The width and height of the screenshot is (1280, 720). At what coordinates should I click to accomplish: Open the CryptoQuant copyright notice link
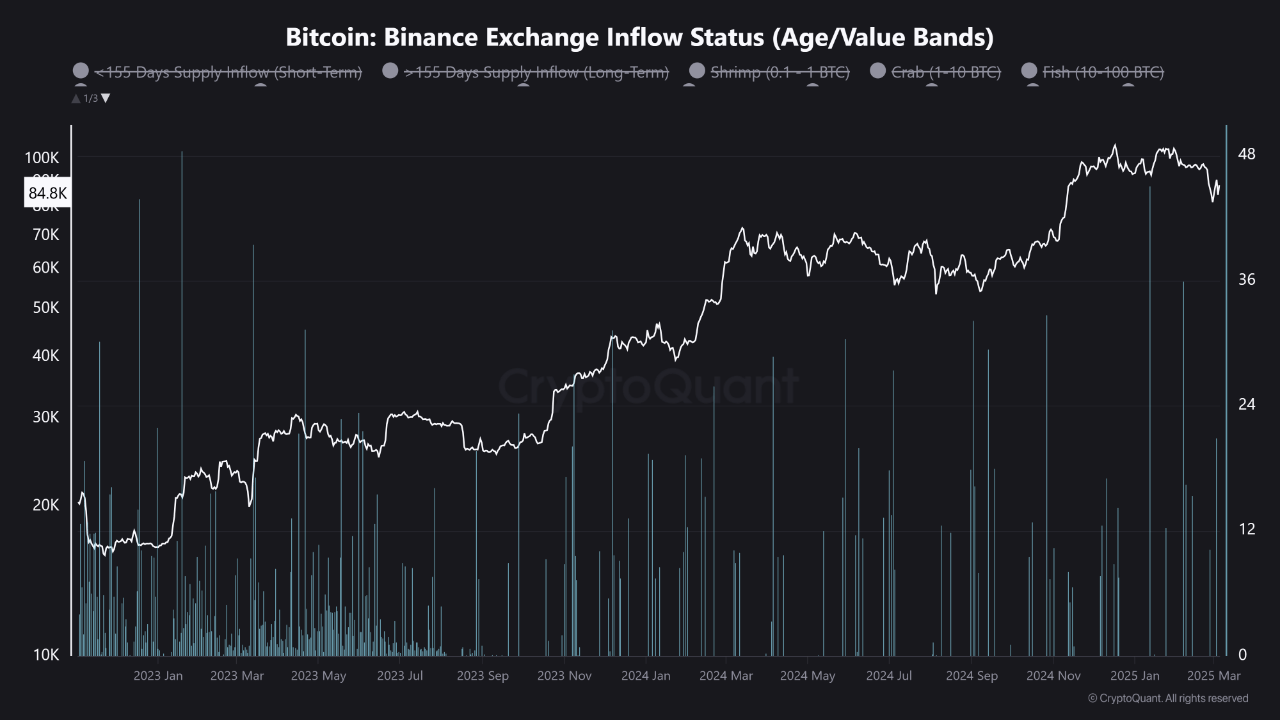(x=1167, y=698)
